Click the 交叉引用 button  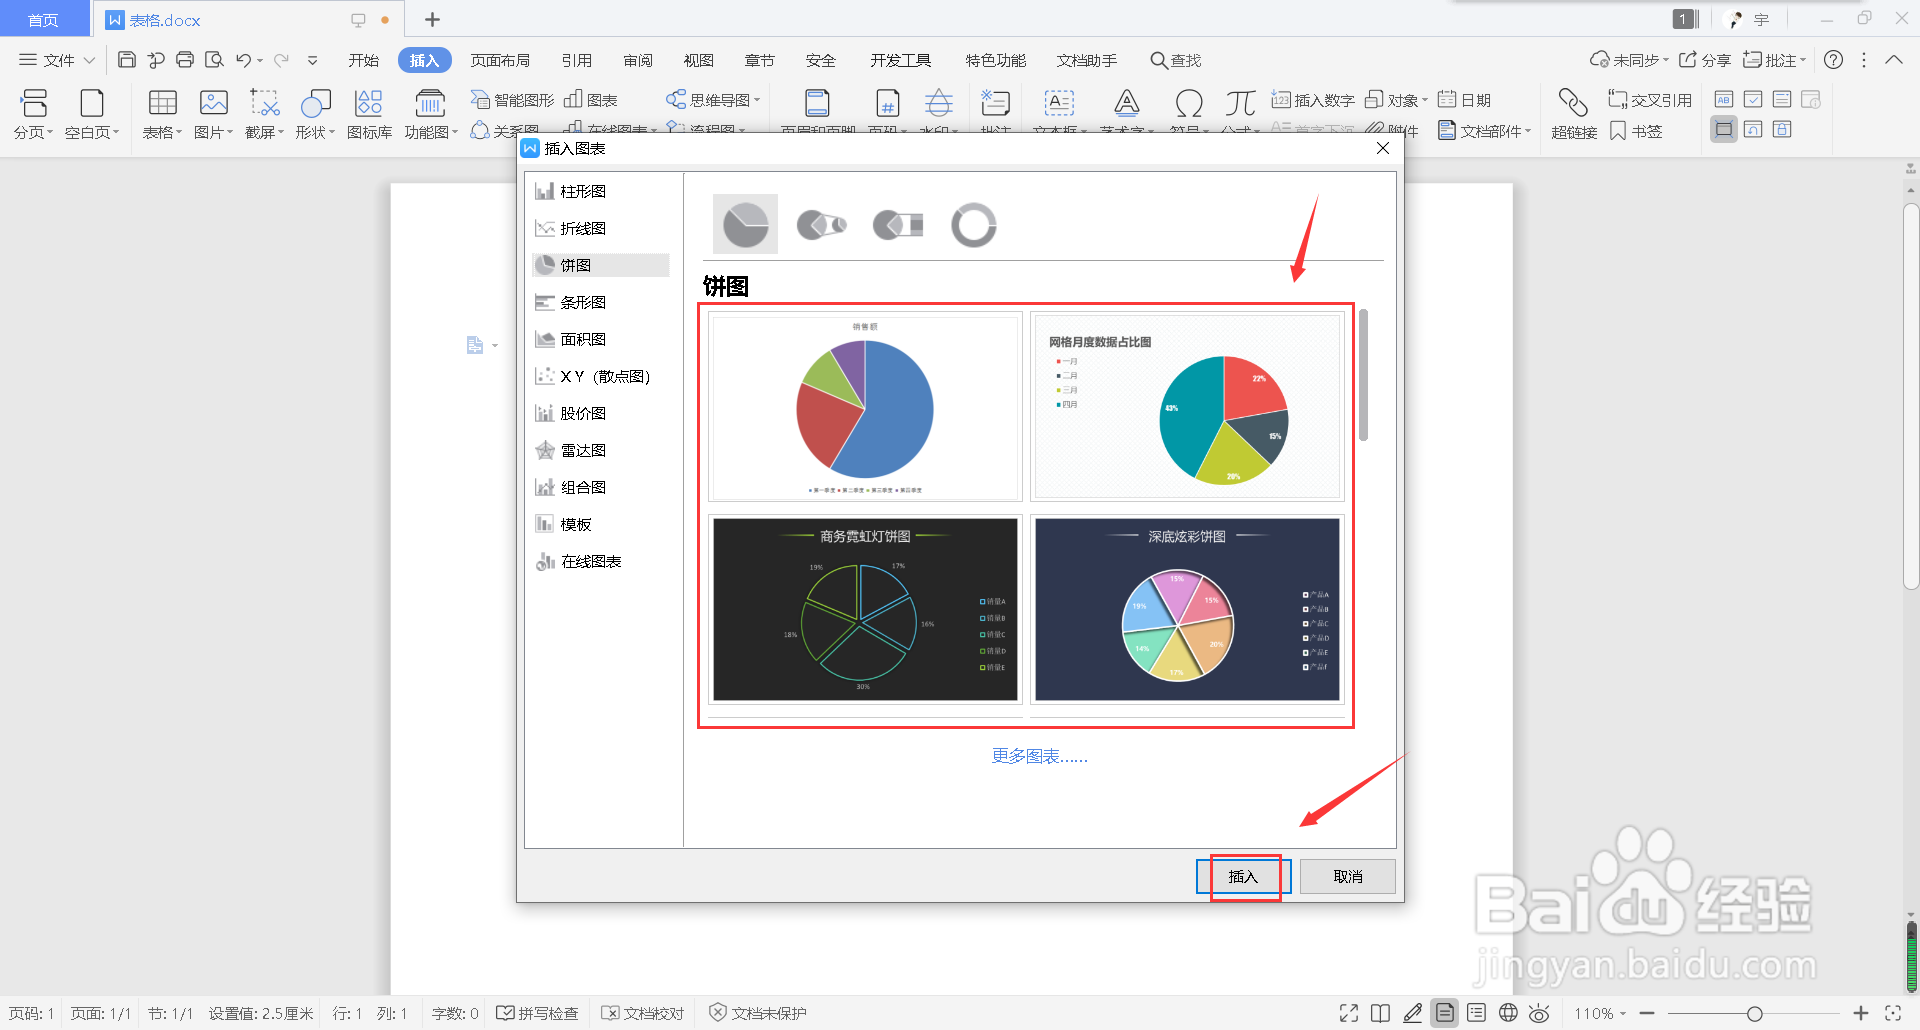click(x=1650, y=100)
